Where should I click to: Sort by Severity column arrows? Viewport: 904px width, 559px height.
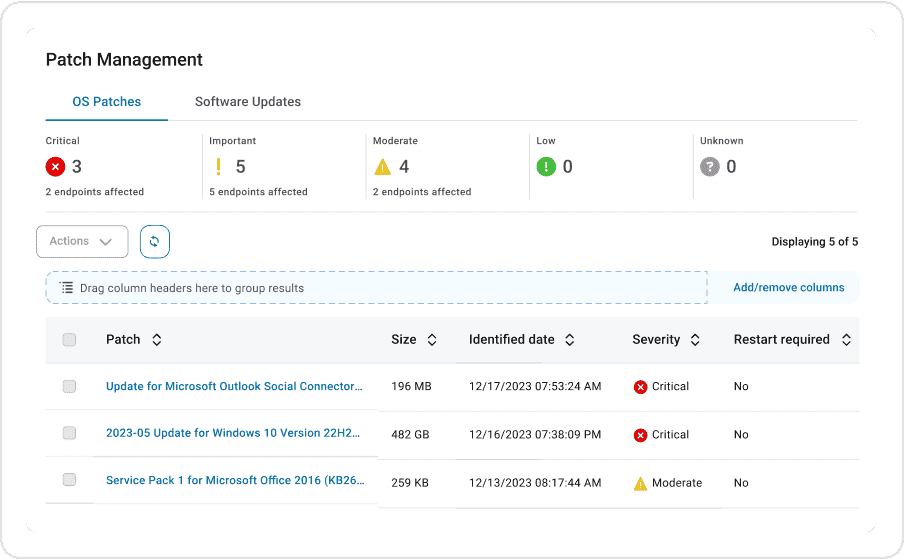point(695,340)
